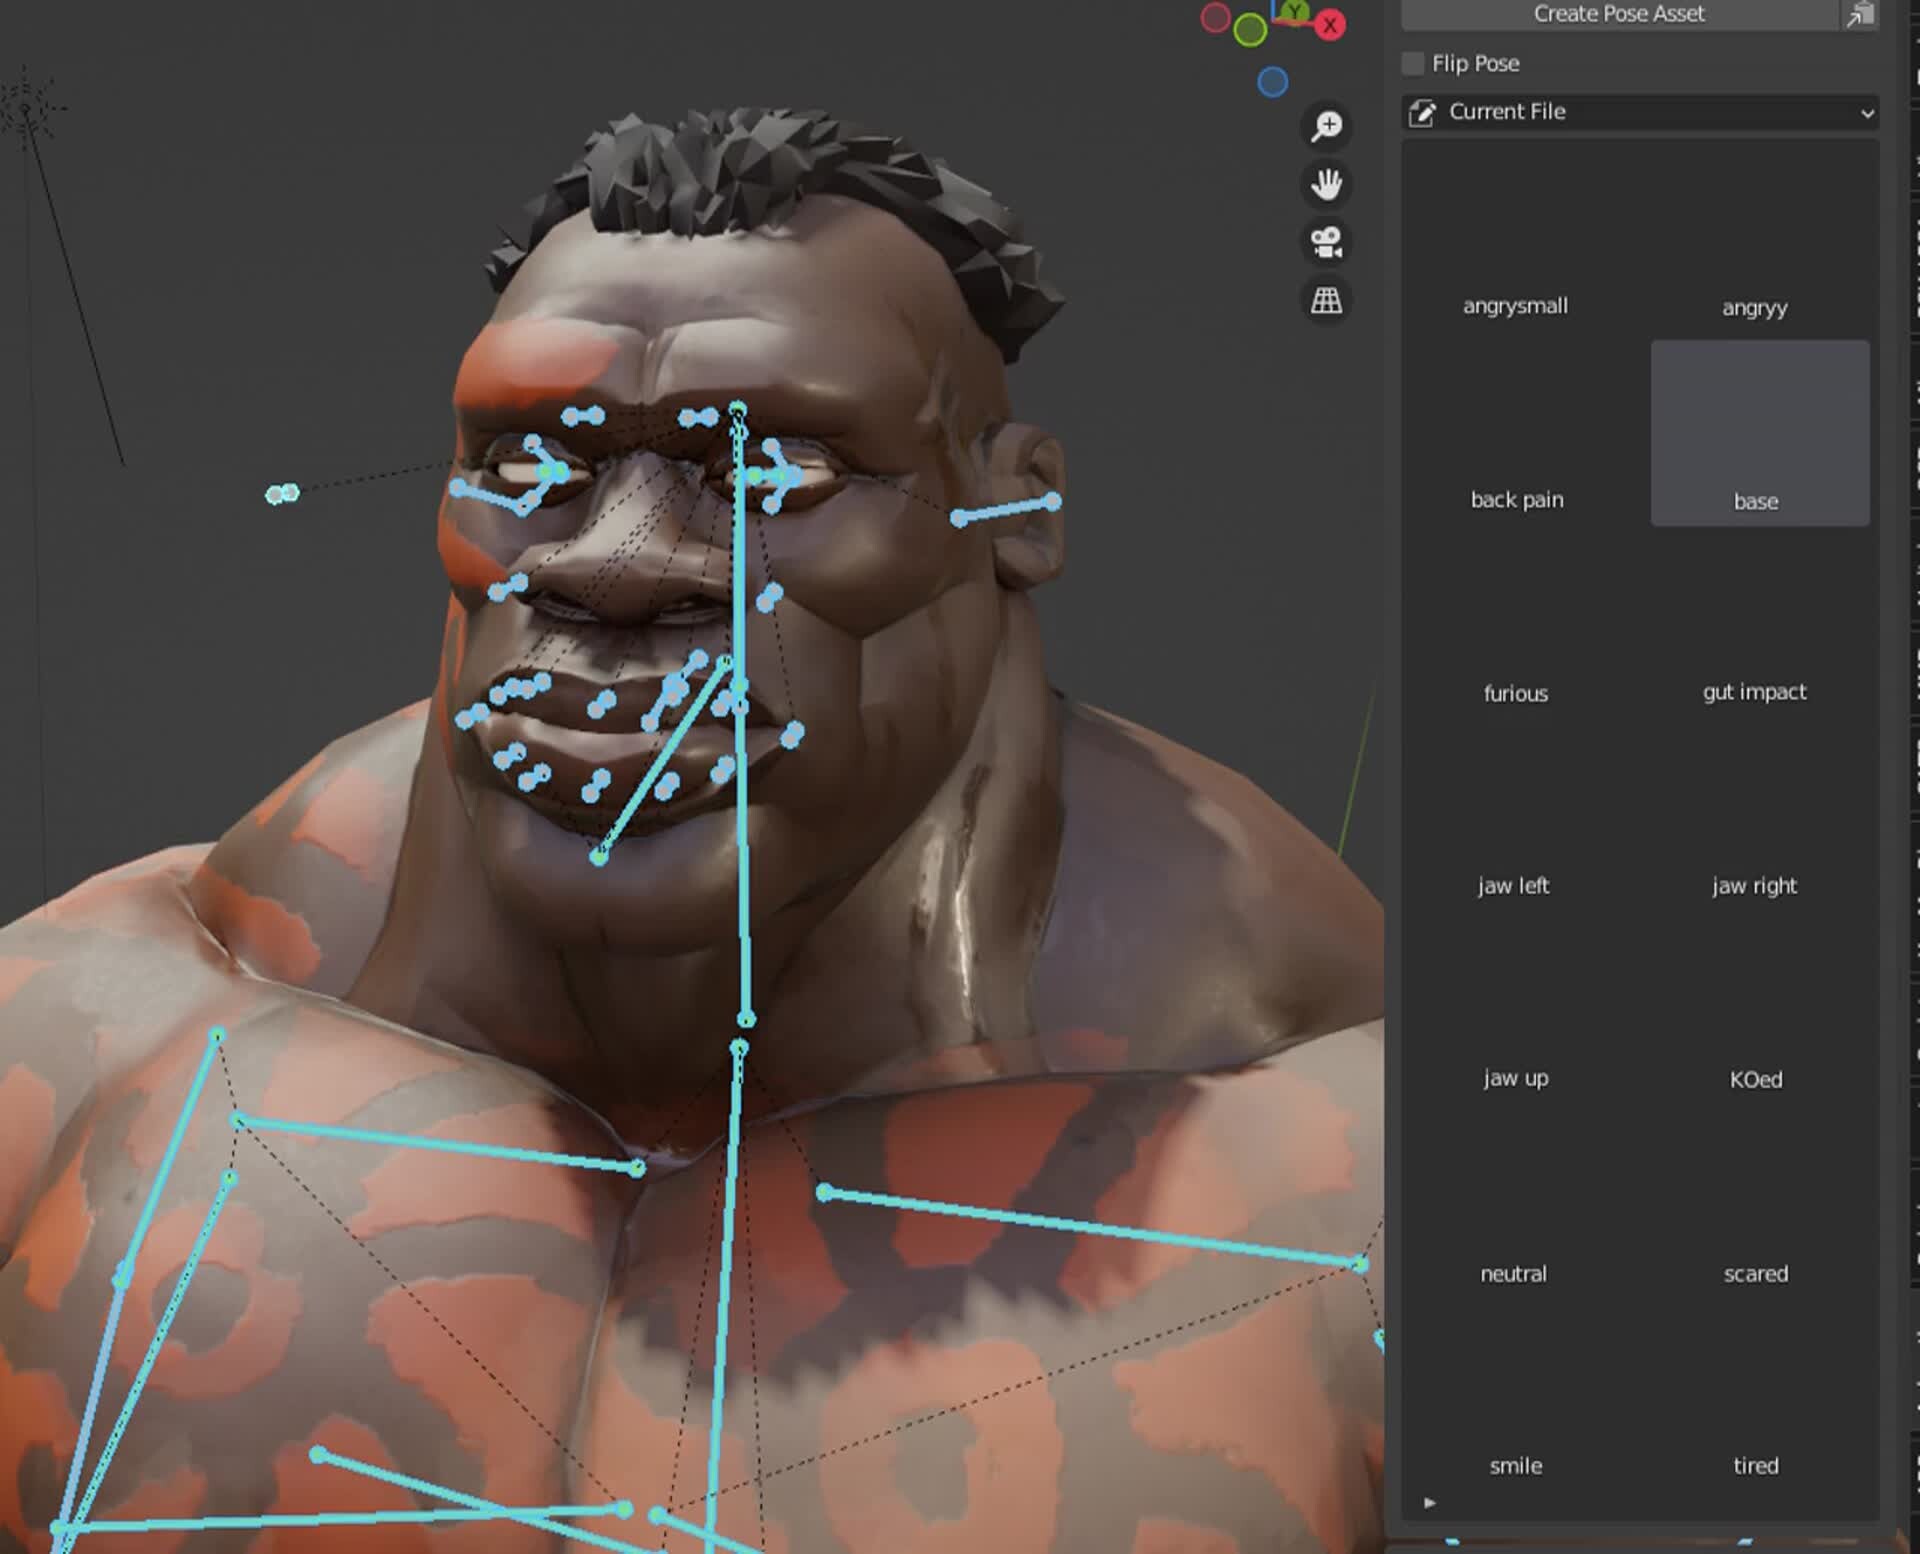Select the Zoom magnifier icon in the viewport

[x=1326, y=125]
